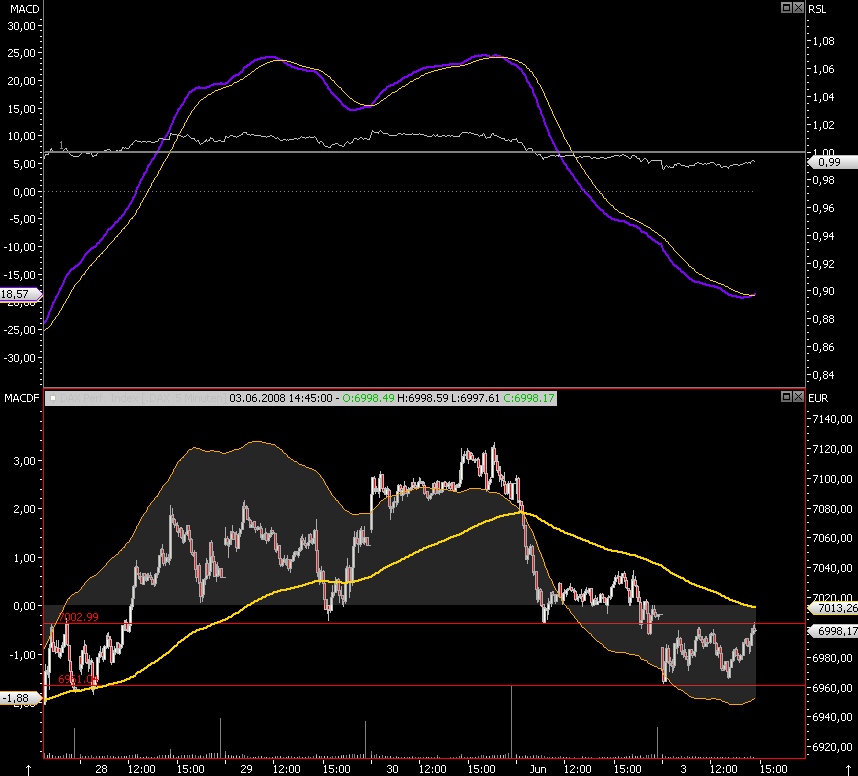Click the 7140,00 price axis label
The image size is (858, 776).
pos(832,419)
